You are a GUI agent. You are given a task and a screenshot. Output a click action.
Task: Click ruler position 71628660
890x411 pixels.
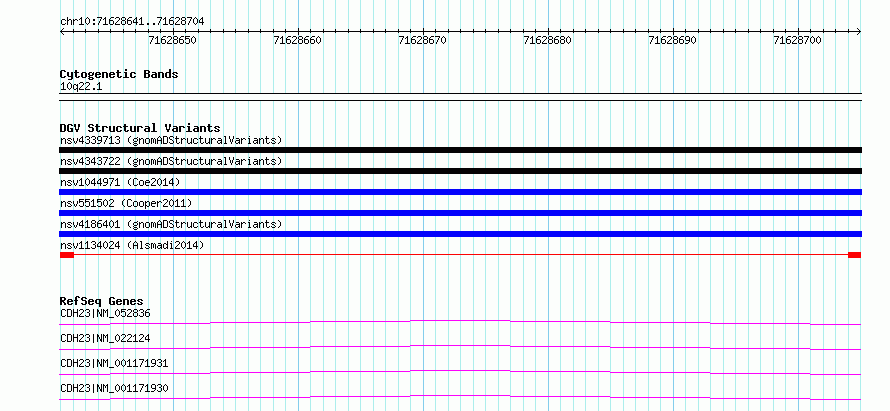click(298, 40)
